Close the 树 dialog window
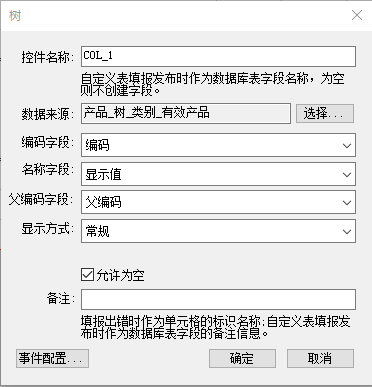This screenshot has width=372, height=387. (357, 15)
